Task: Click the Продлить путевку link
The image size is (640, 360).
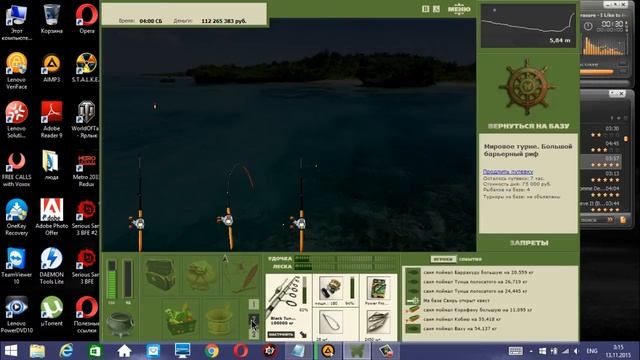Action: coord(508,172)
